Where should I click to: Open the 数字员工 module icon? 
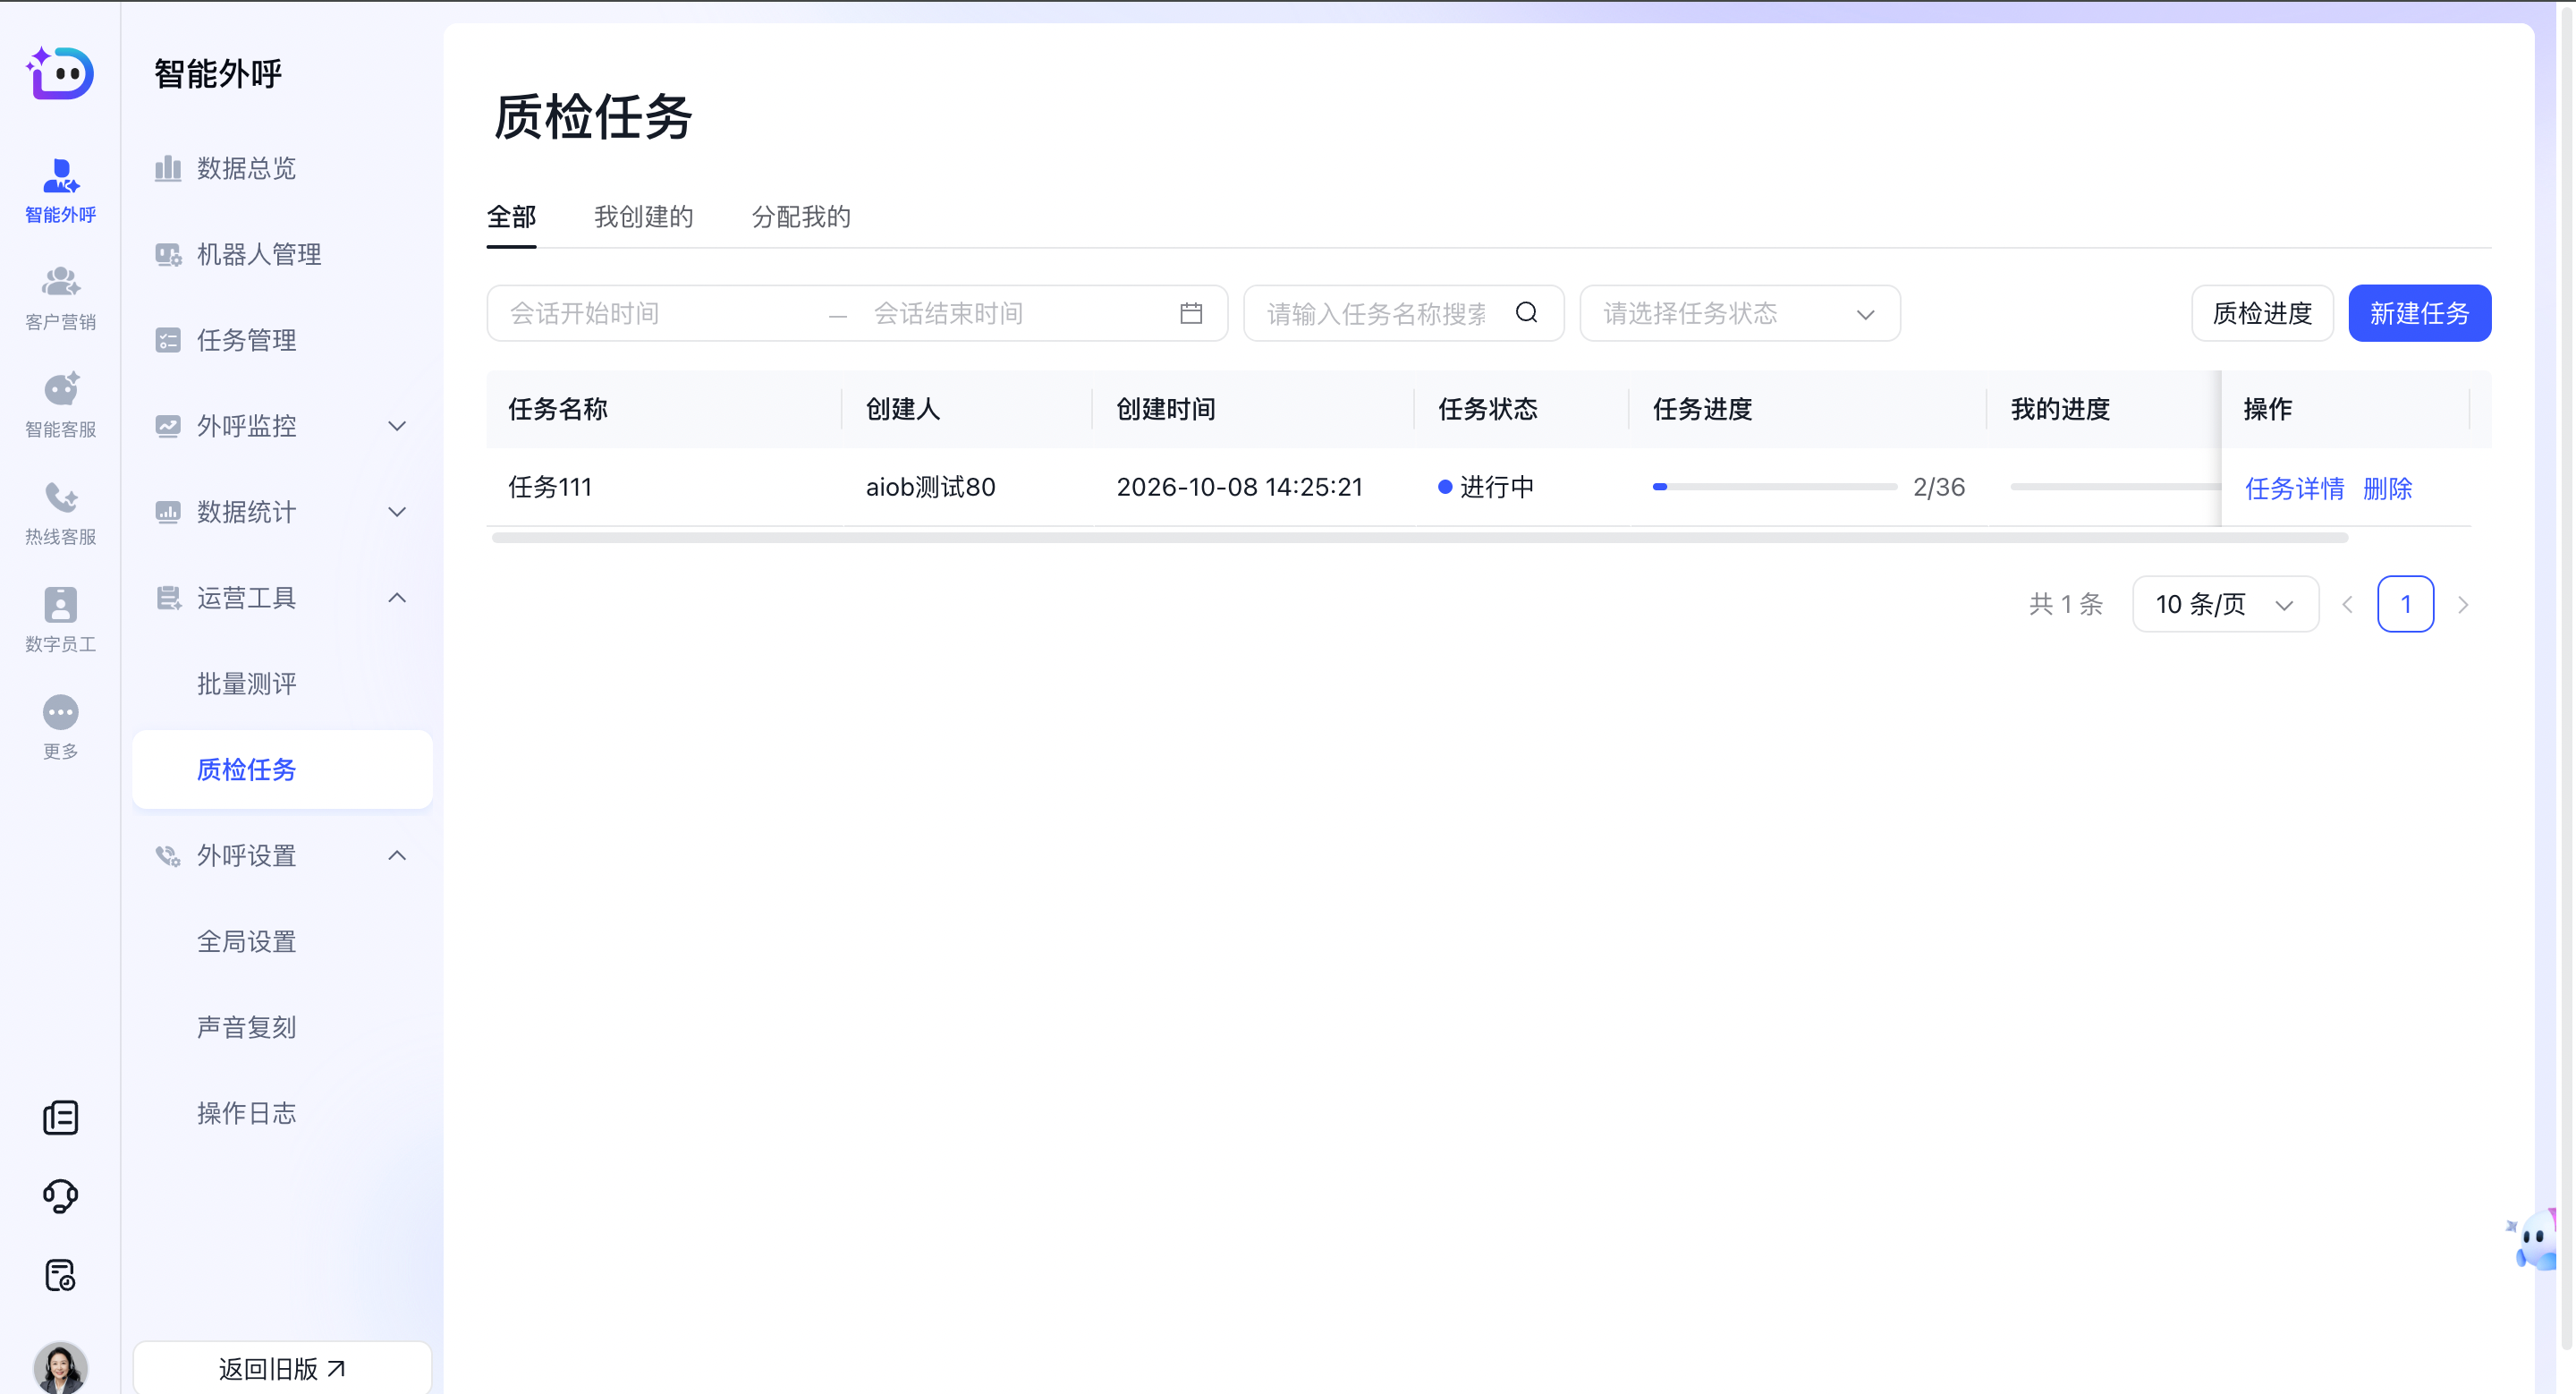click(x=60, y=619)
